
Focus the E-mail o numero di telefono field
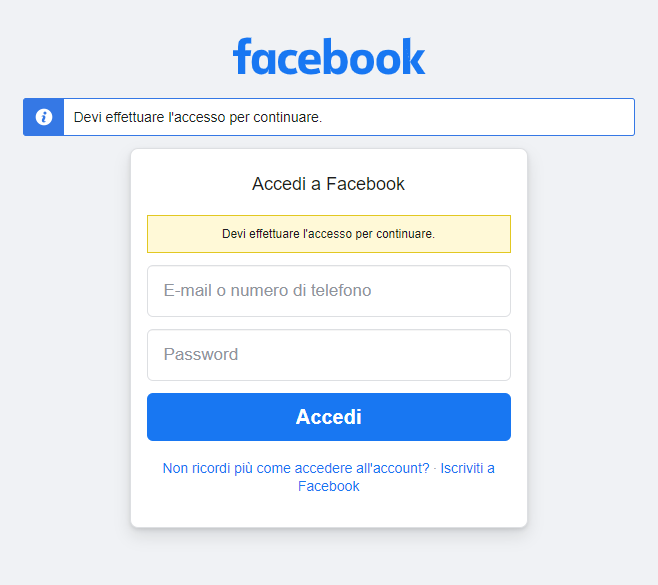point(328,291)
